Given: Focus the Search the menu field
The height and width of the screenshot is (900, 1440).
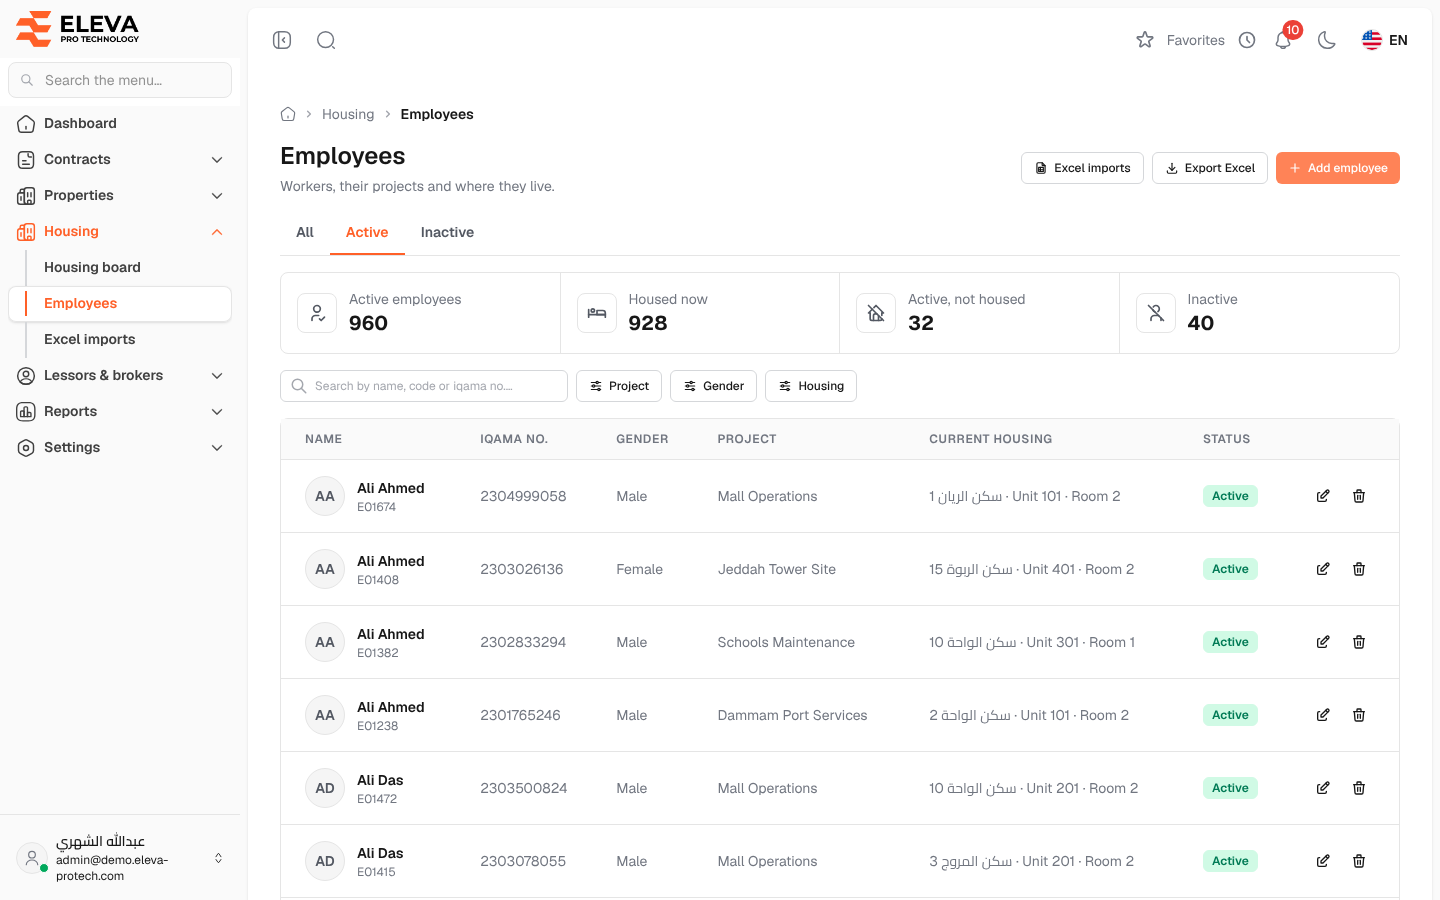Looking at the screenshot, I should click(x=120, y=80).
